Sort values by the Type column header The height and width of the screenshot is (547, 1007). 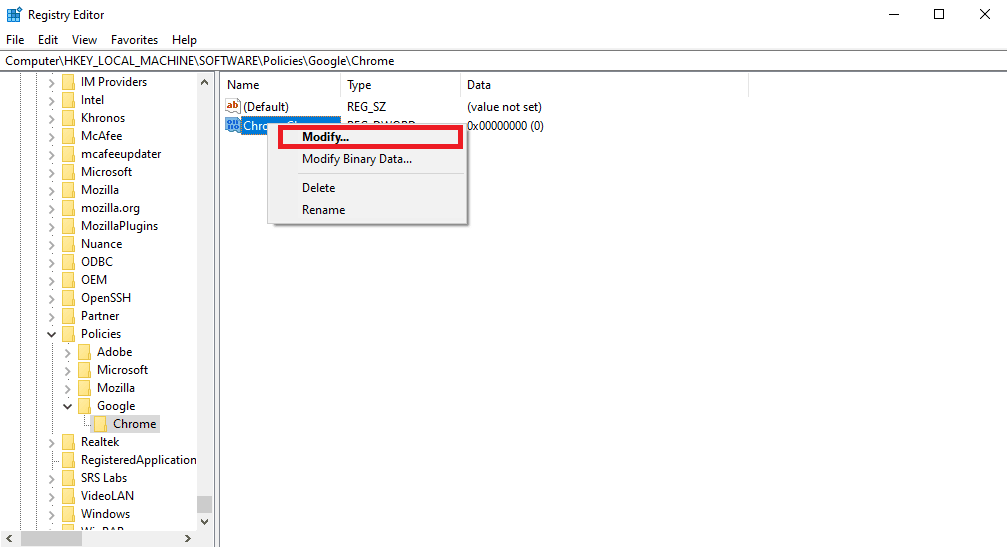pos(400,85)
